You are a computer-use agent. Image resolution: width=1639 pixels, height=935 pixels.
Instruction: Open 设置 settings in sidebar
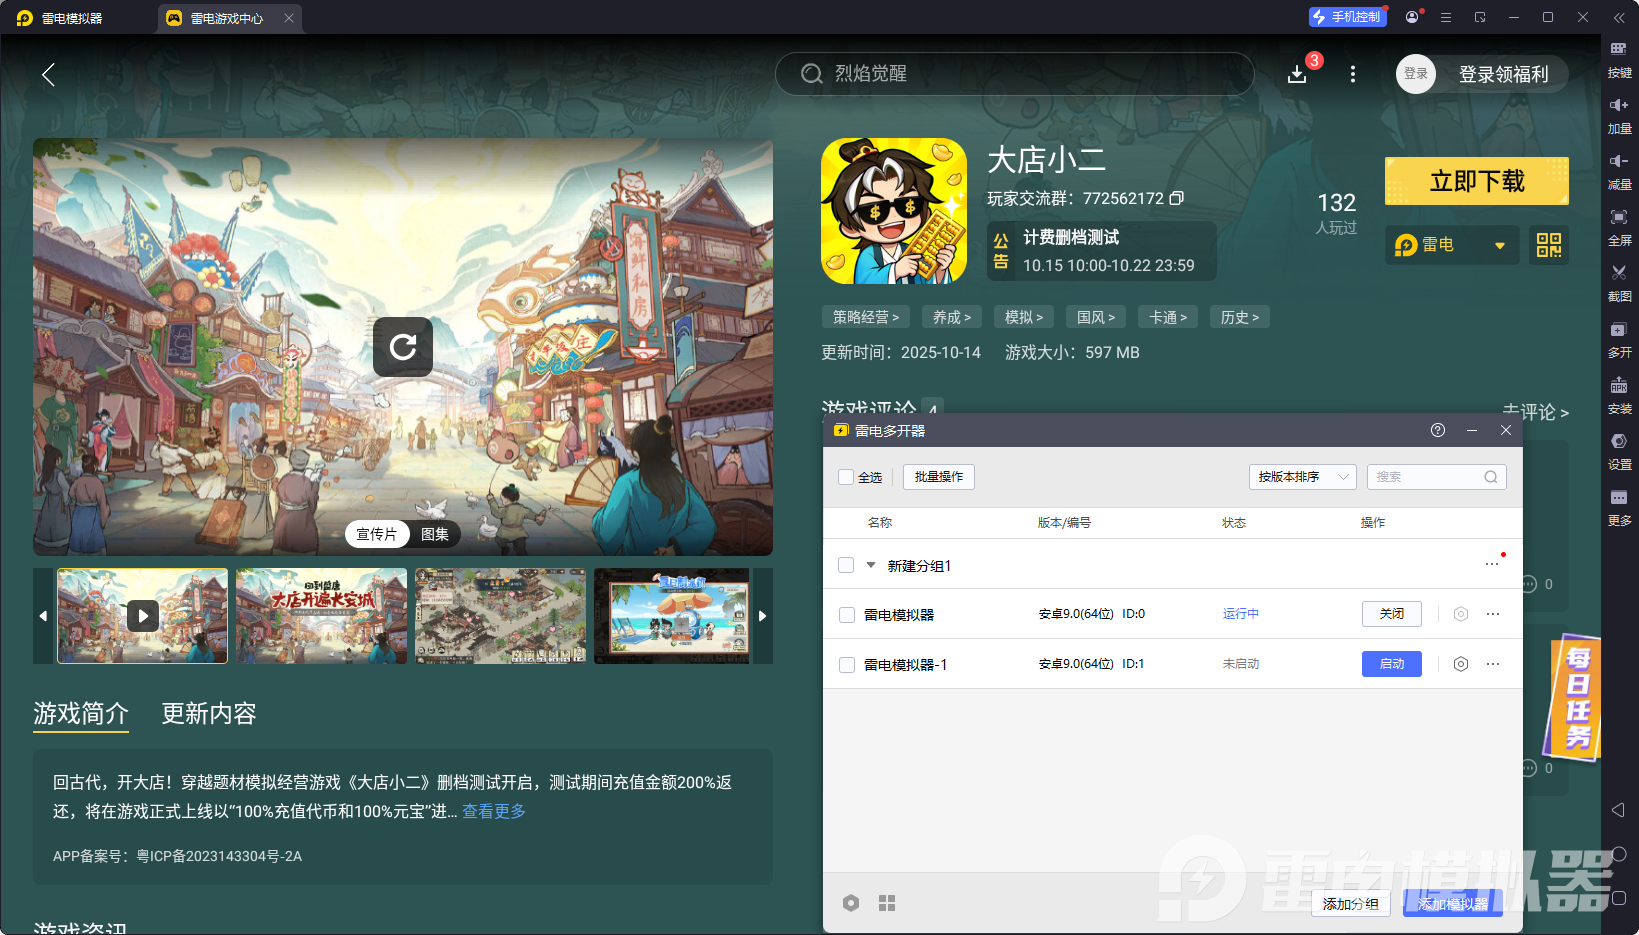pyautogui.click(x=1619, y=451)
